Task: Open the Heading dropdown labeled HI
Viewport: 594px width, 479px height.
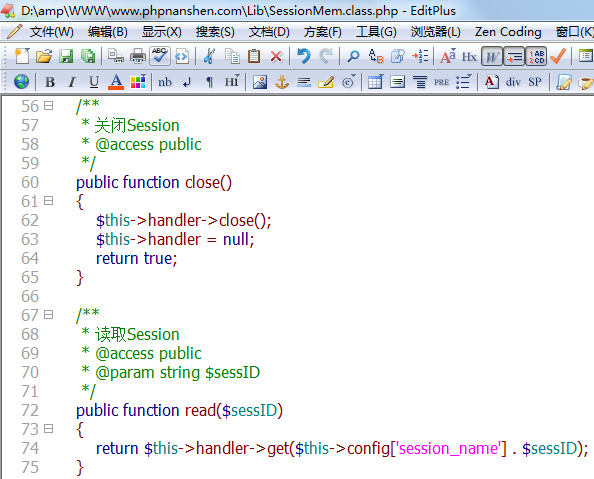Action: coord(231,82)
